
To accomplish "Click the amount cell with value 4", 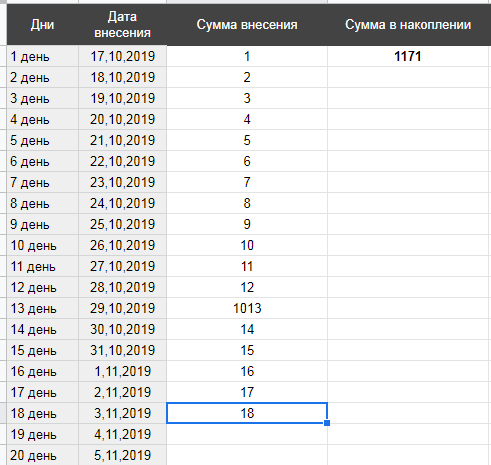I will point(247,119).
